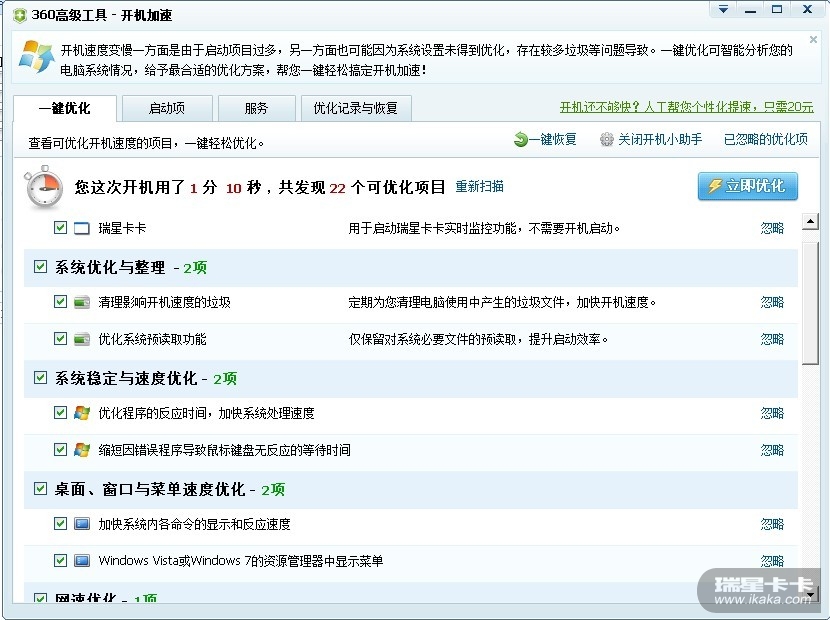Click description 定期为您清理电脑使用中产生的垃圾文件
830x620 pixels.
coord(502,302)
